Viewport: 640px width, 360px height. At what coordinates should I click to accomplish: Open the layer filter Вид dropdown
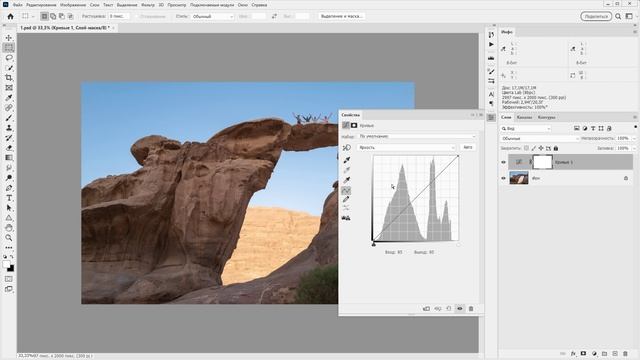click(x=526, y=129)
